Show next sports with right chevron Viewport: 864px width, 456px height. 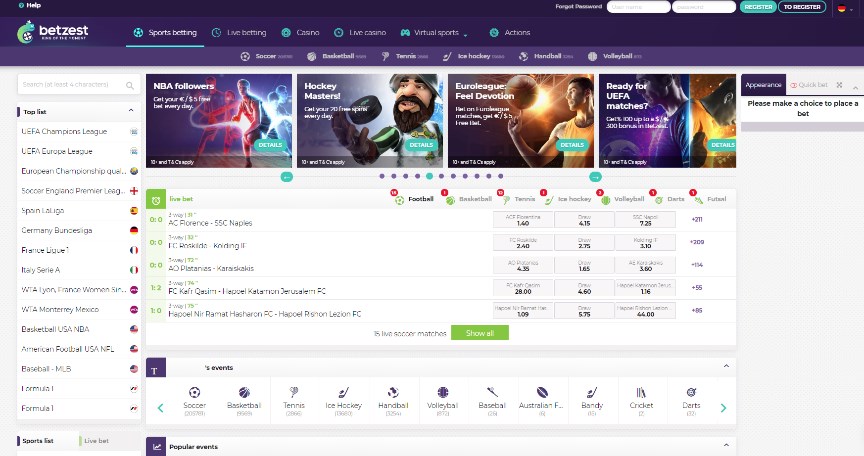click(723, 408)
